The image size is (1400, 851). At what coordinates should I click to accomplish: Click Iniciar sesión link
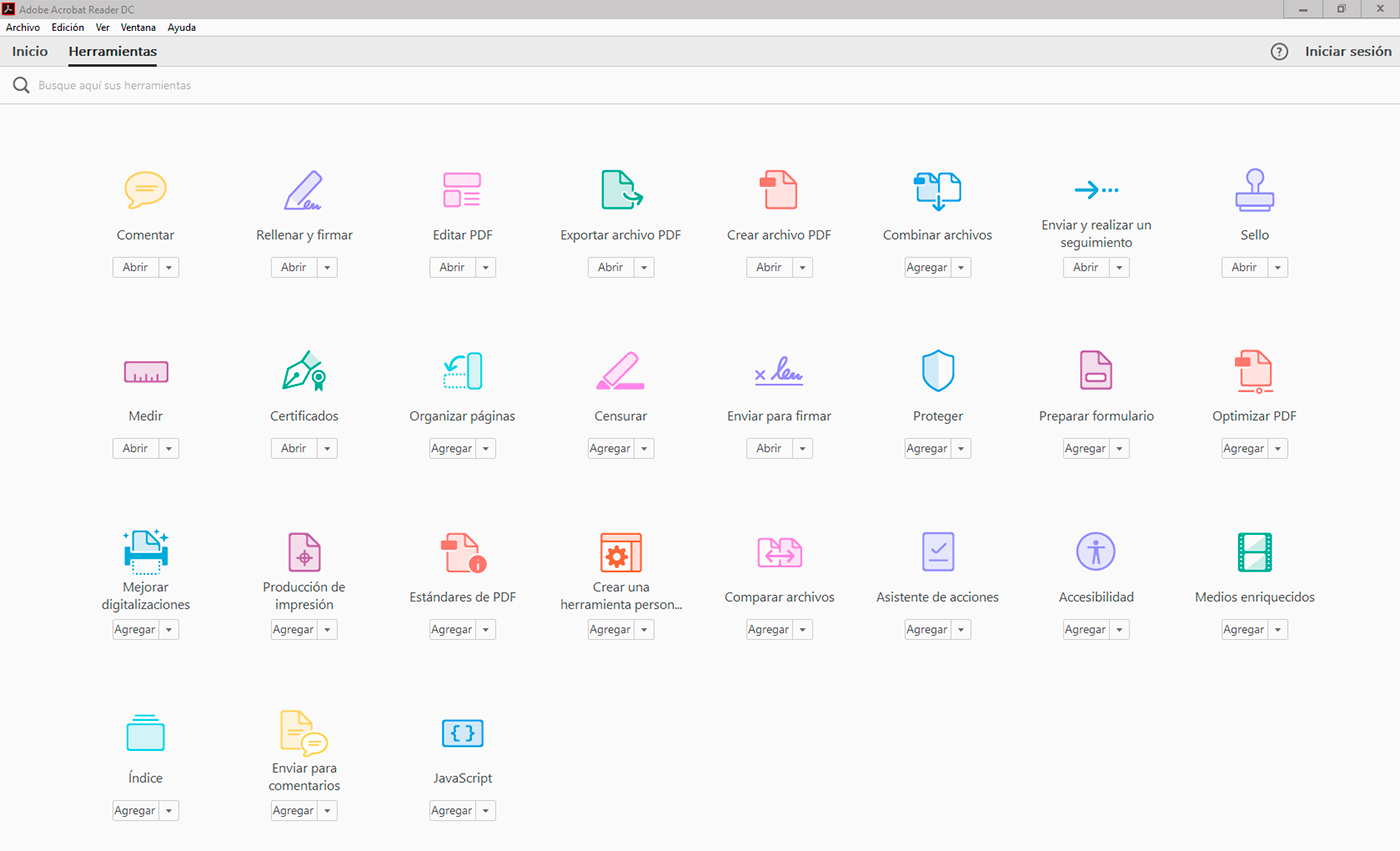pos(1348,52)
